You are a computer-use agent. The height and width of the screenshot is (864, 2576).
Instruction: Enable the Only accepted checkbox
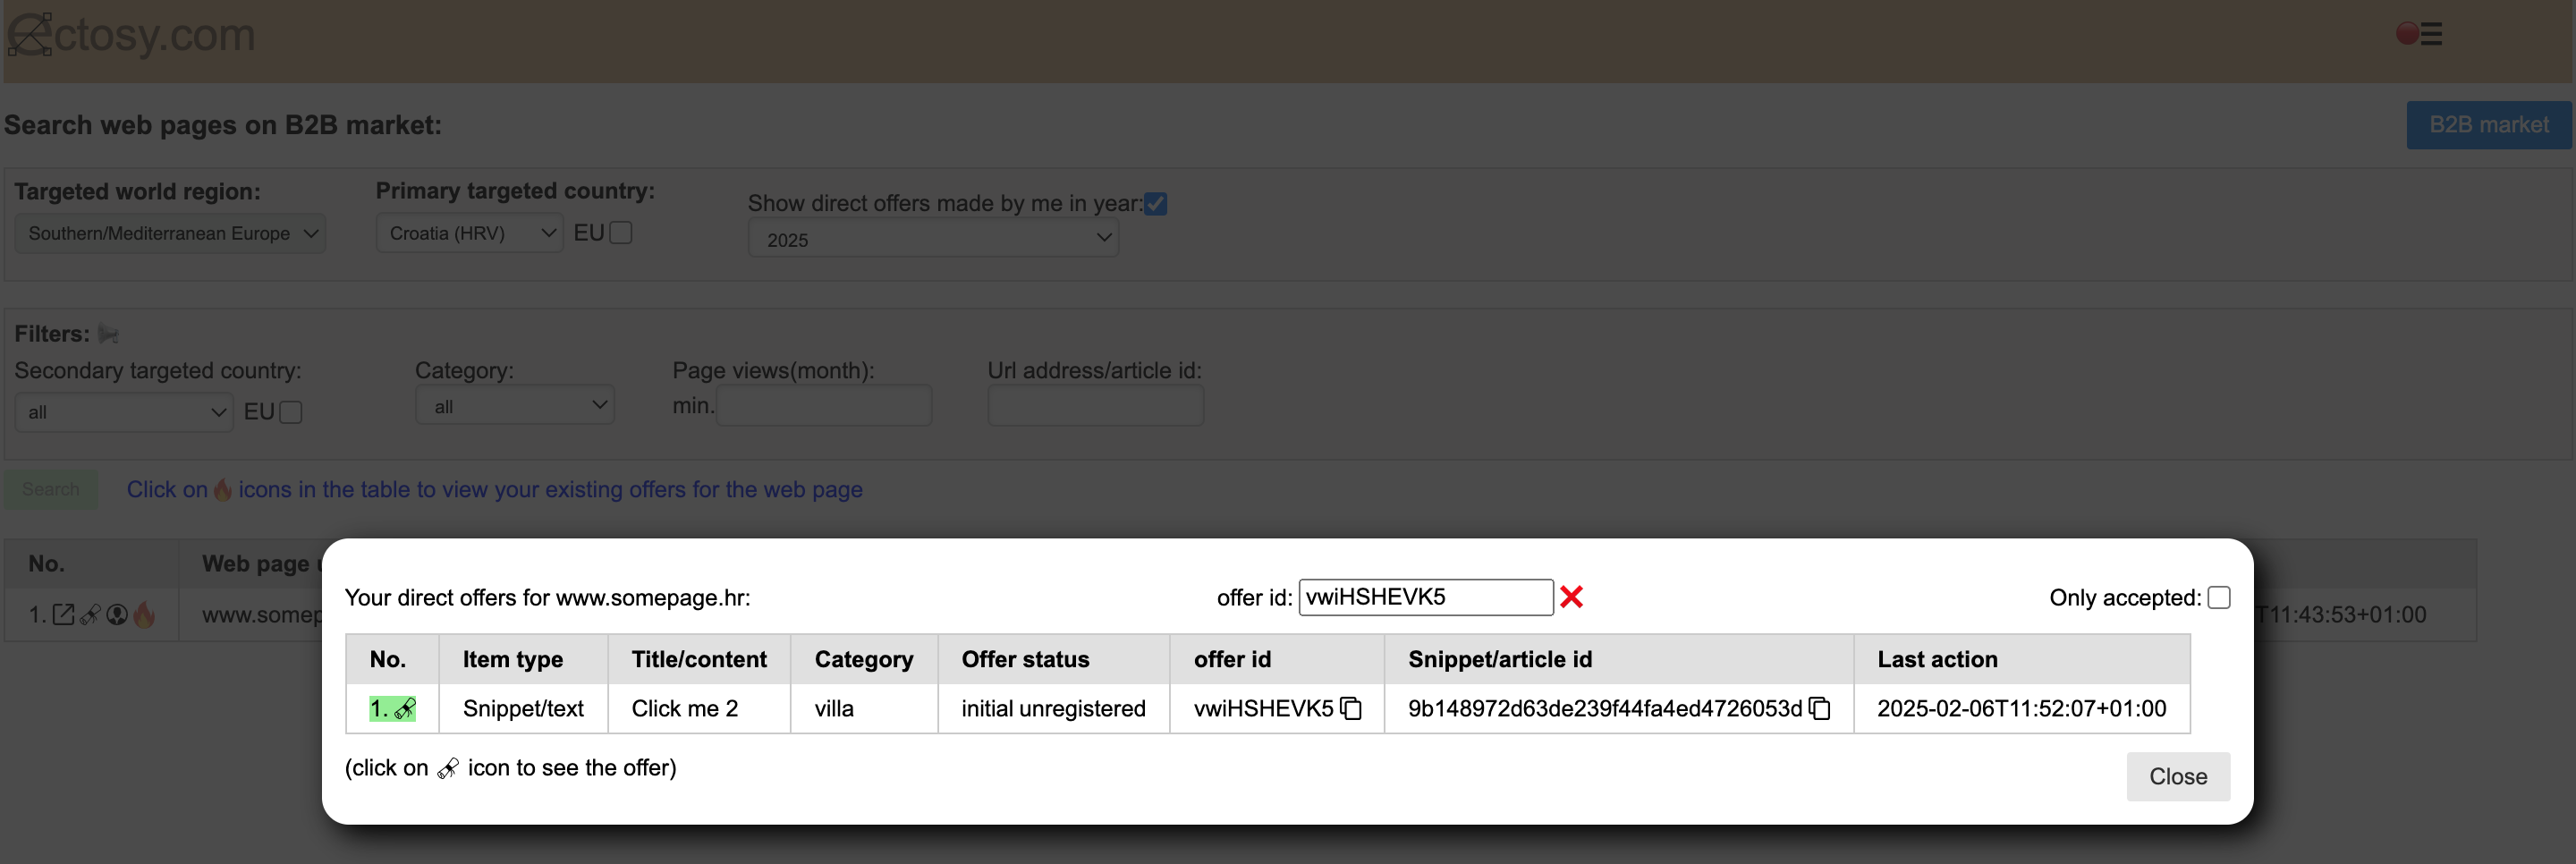tap(2219, 597)
